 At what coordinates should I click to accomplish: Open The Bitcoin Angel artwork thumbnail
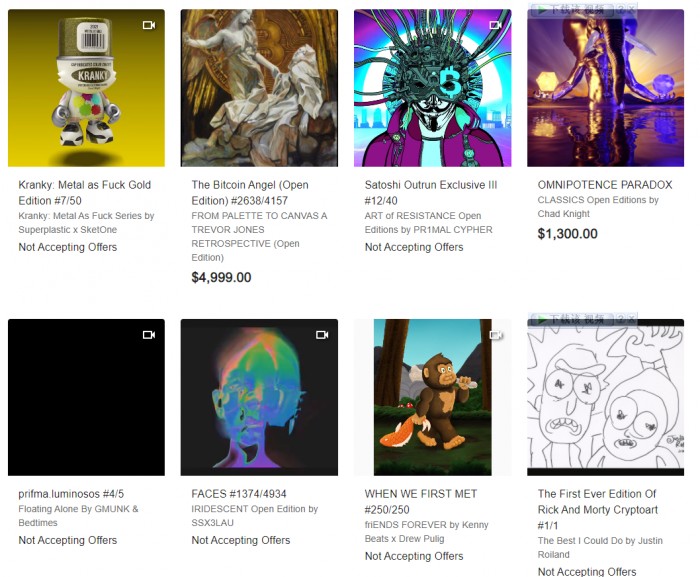(x=259, y=88)
